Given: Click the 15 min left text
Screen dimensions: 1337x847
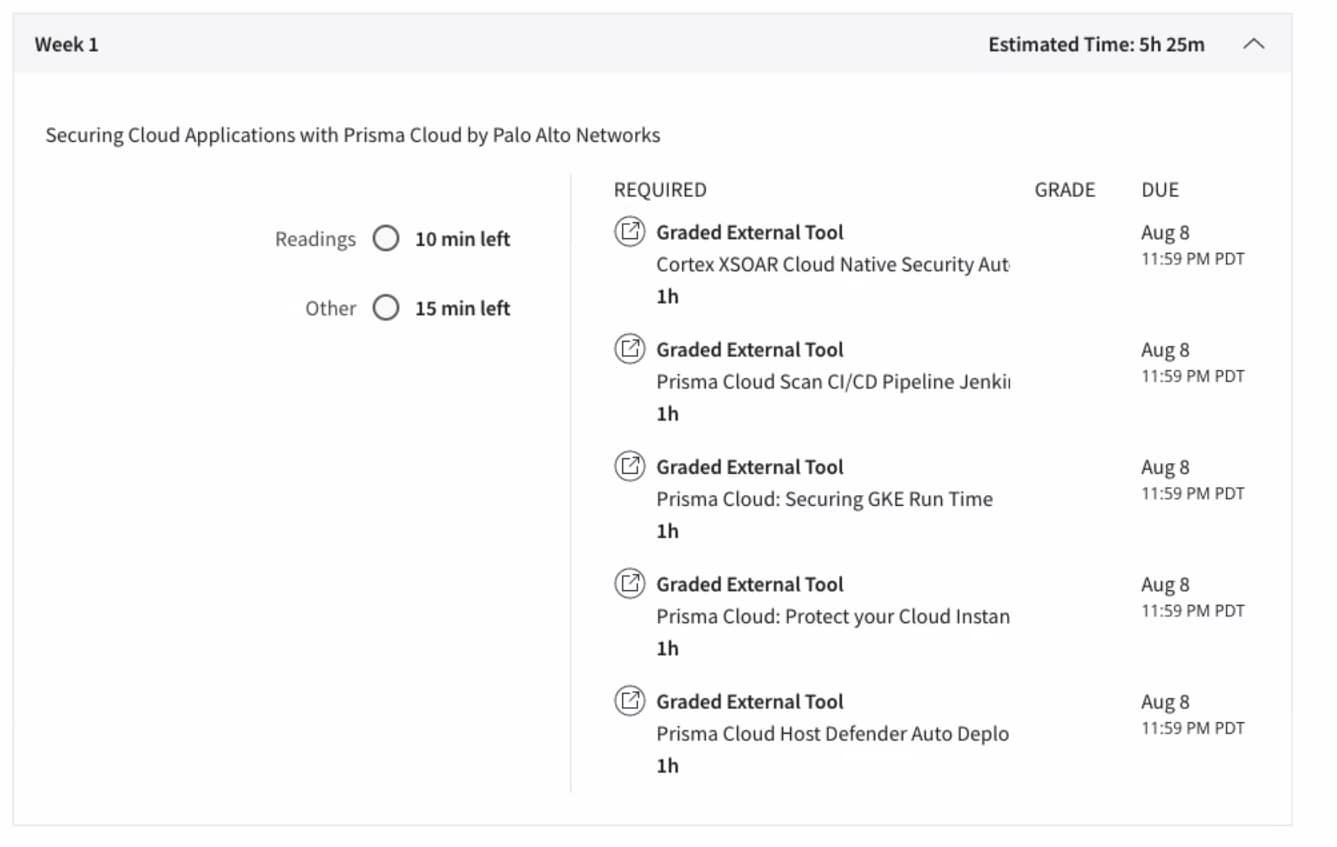Looking at the screenshot, I should 462,308.
